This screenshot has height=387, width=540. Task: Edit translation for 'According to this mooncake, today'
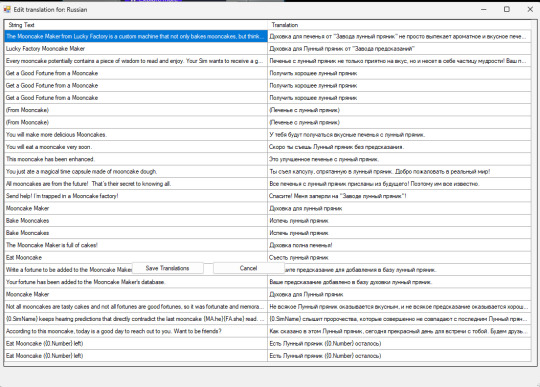[399, 331]
